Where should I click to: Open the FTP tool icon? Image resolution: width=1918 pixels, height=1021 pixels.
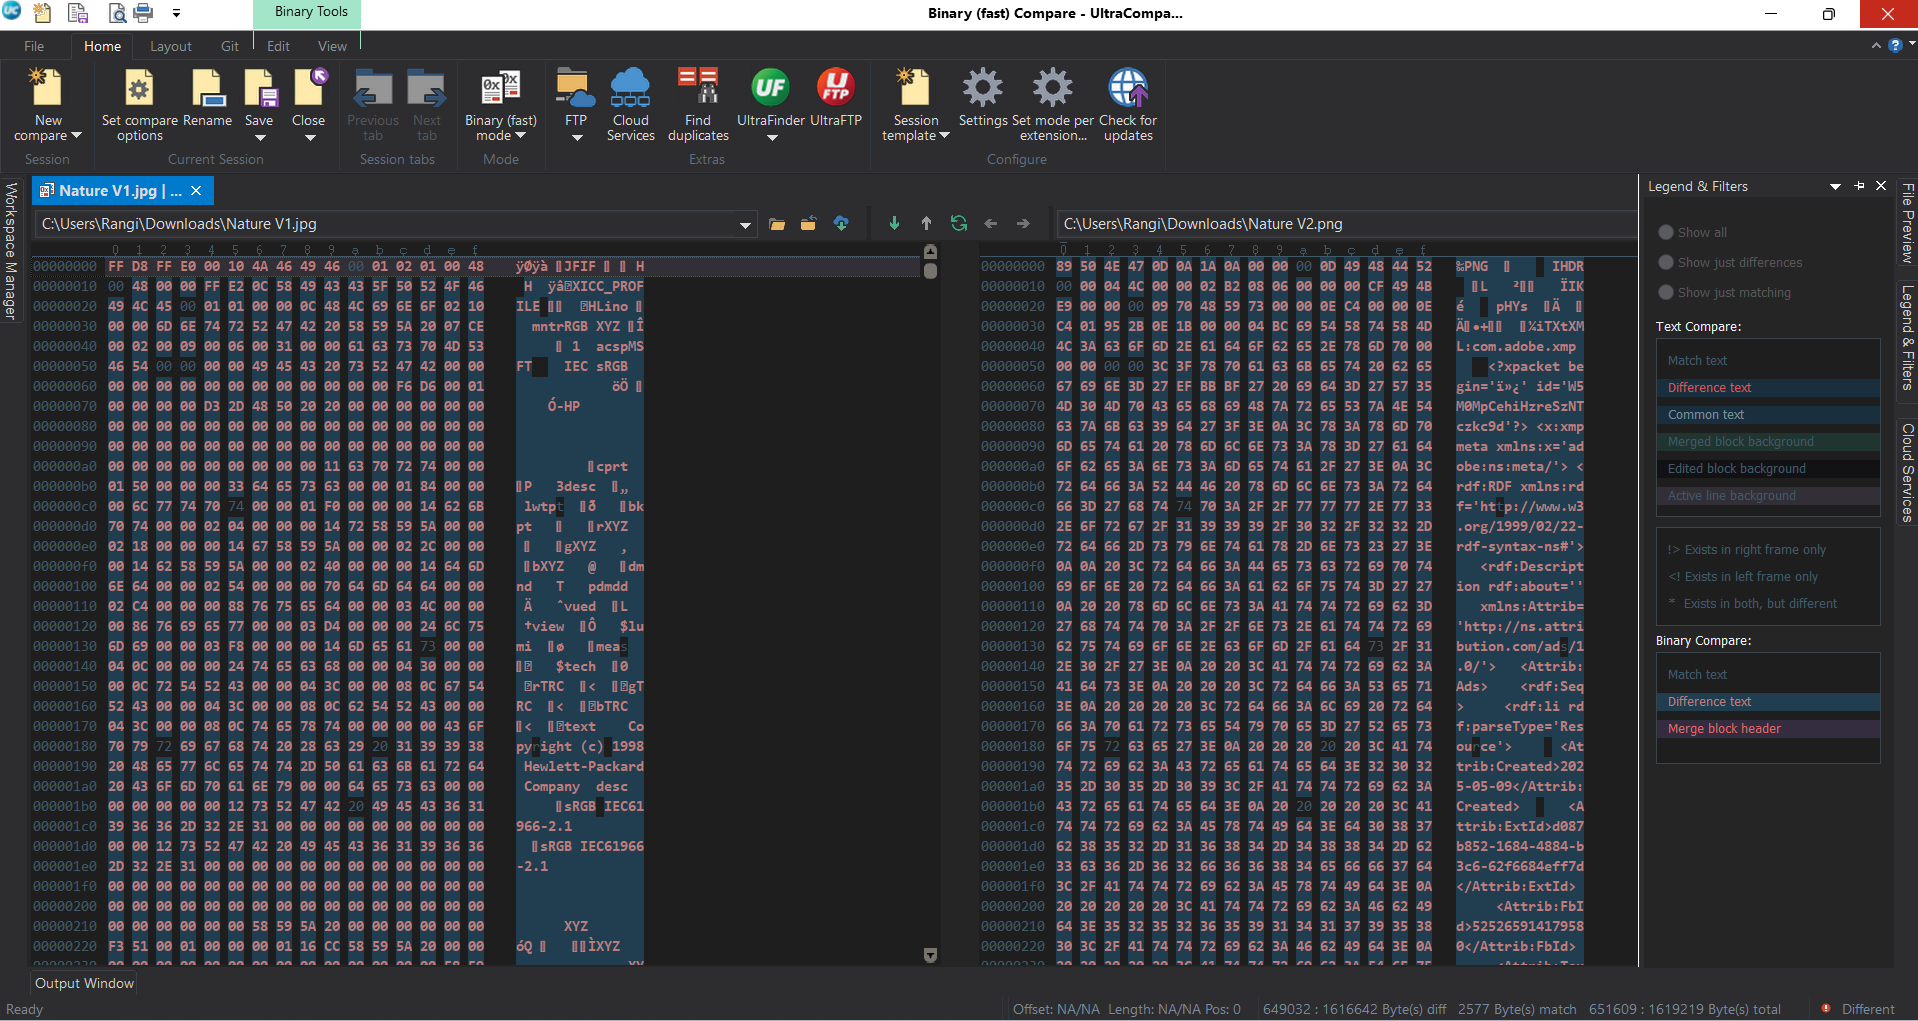click(x=576, y=88)
